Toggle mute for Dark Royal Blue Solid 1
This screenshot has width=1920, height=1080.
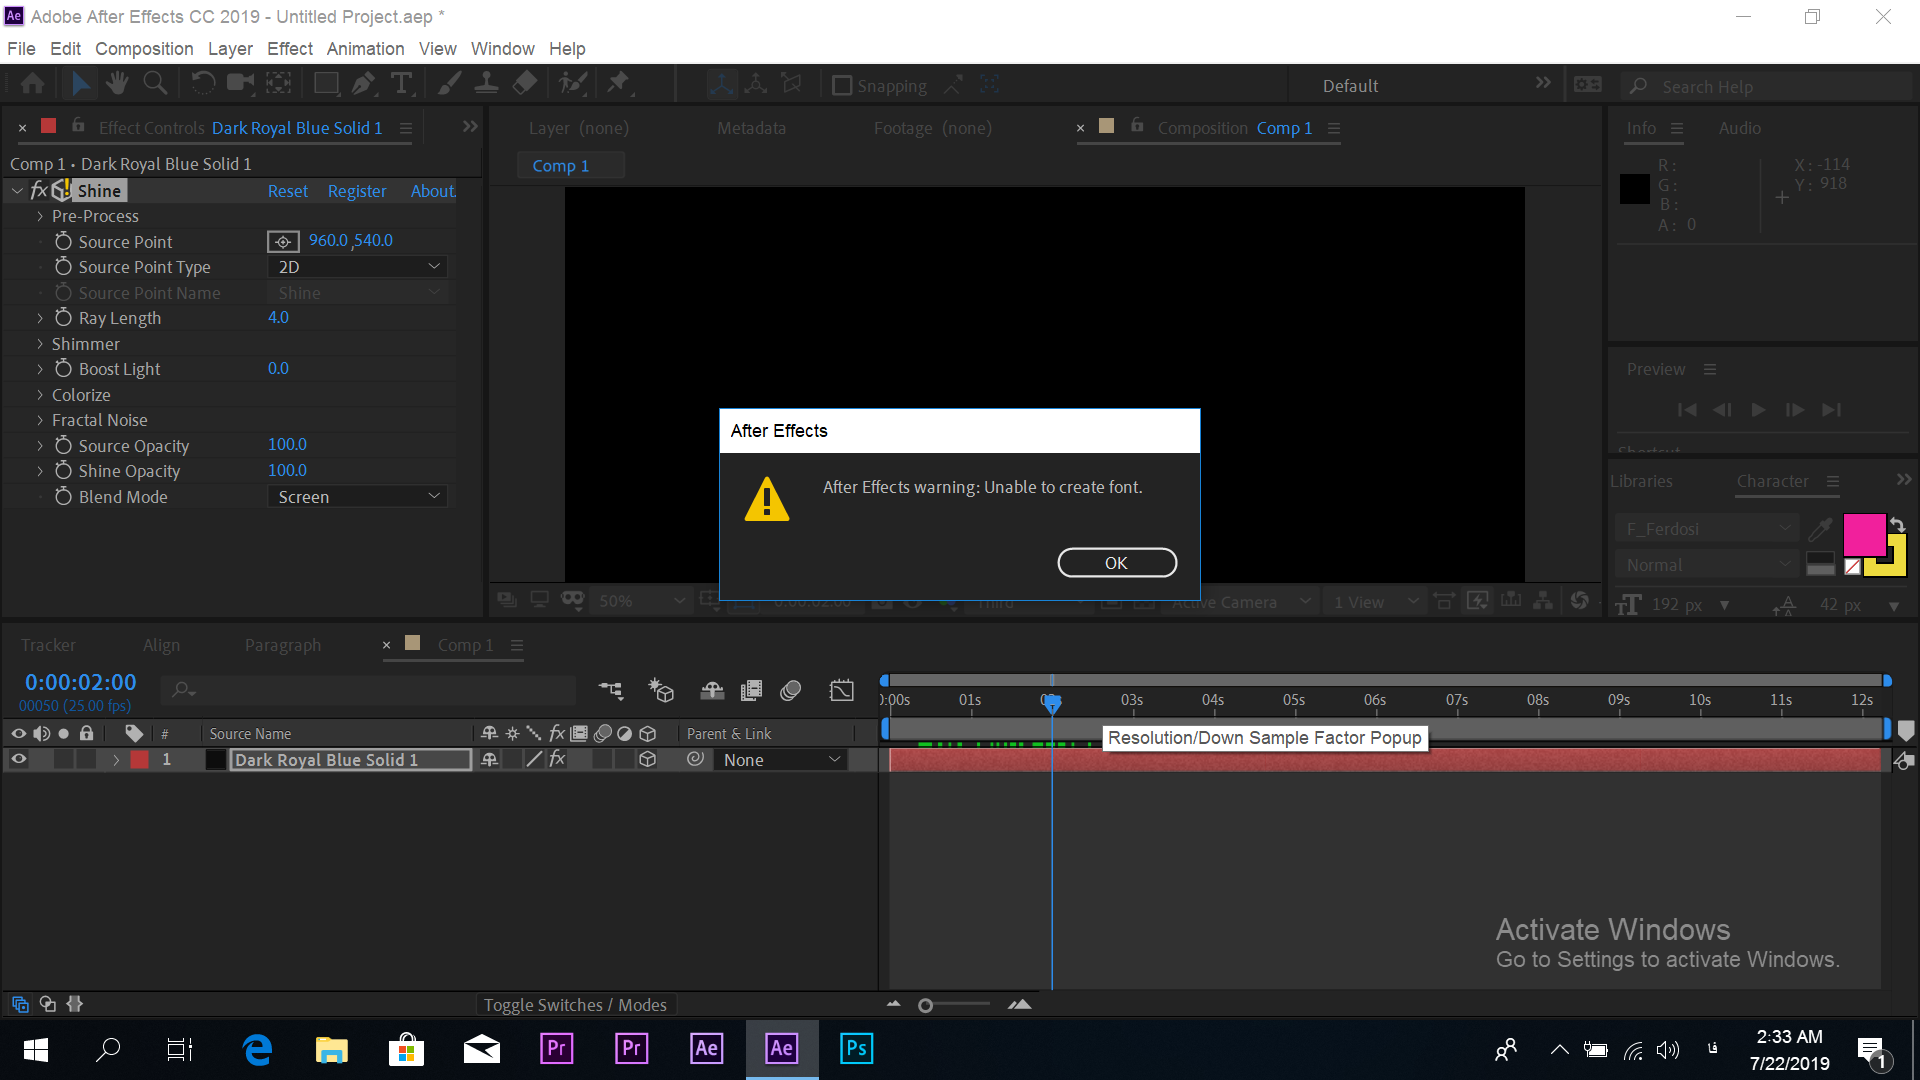(40, 760)
